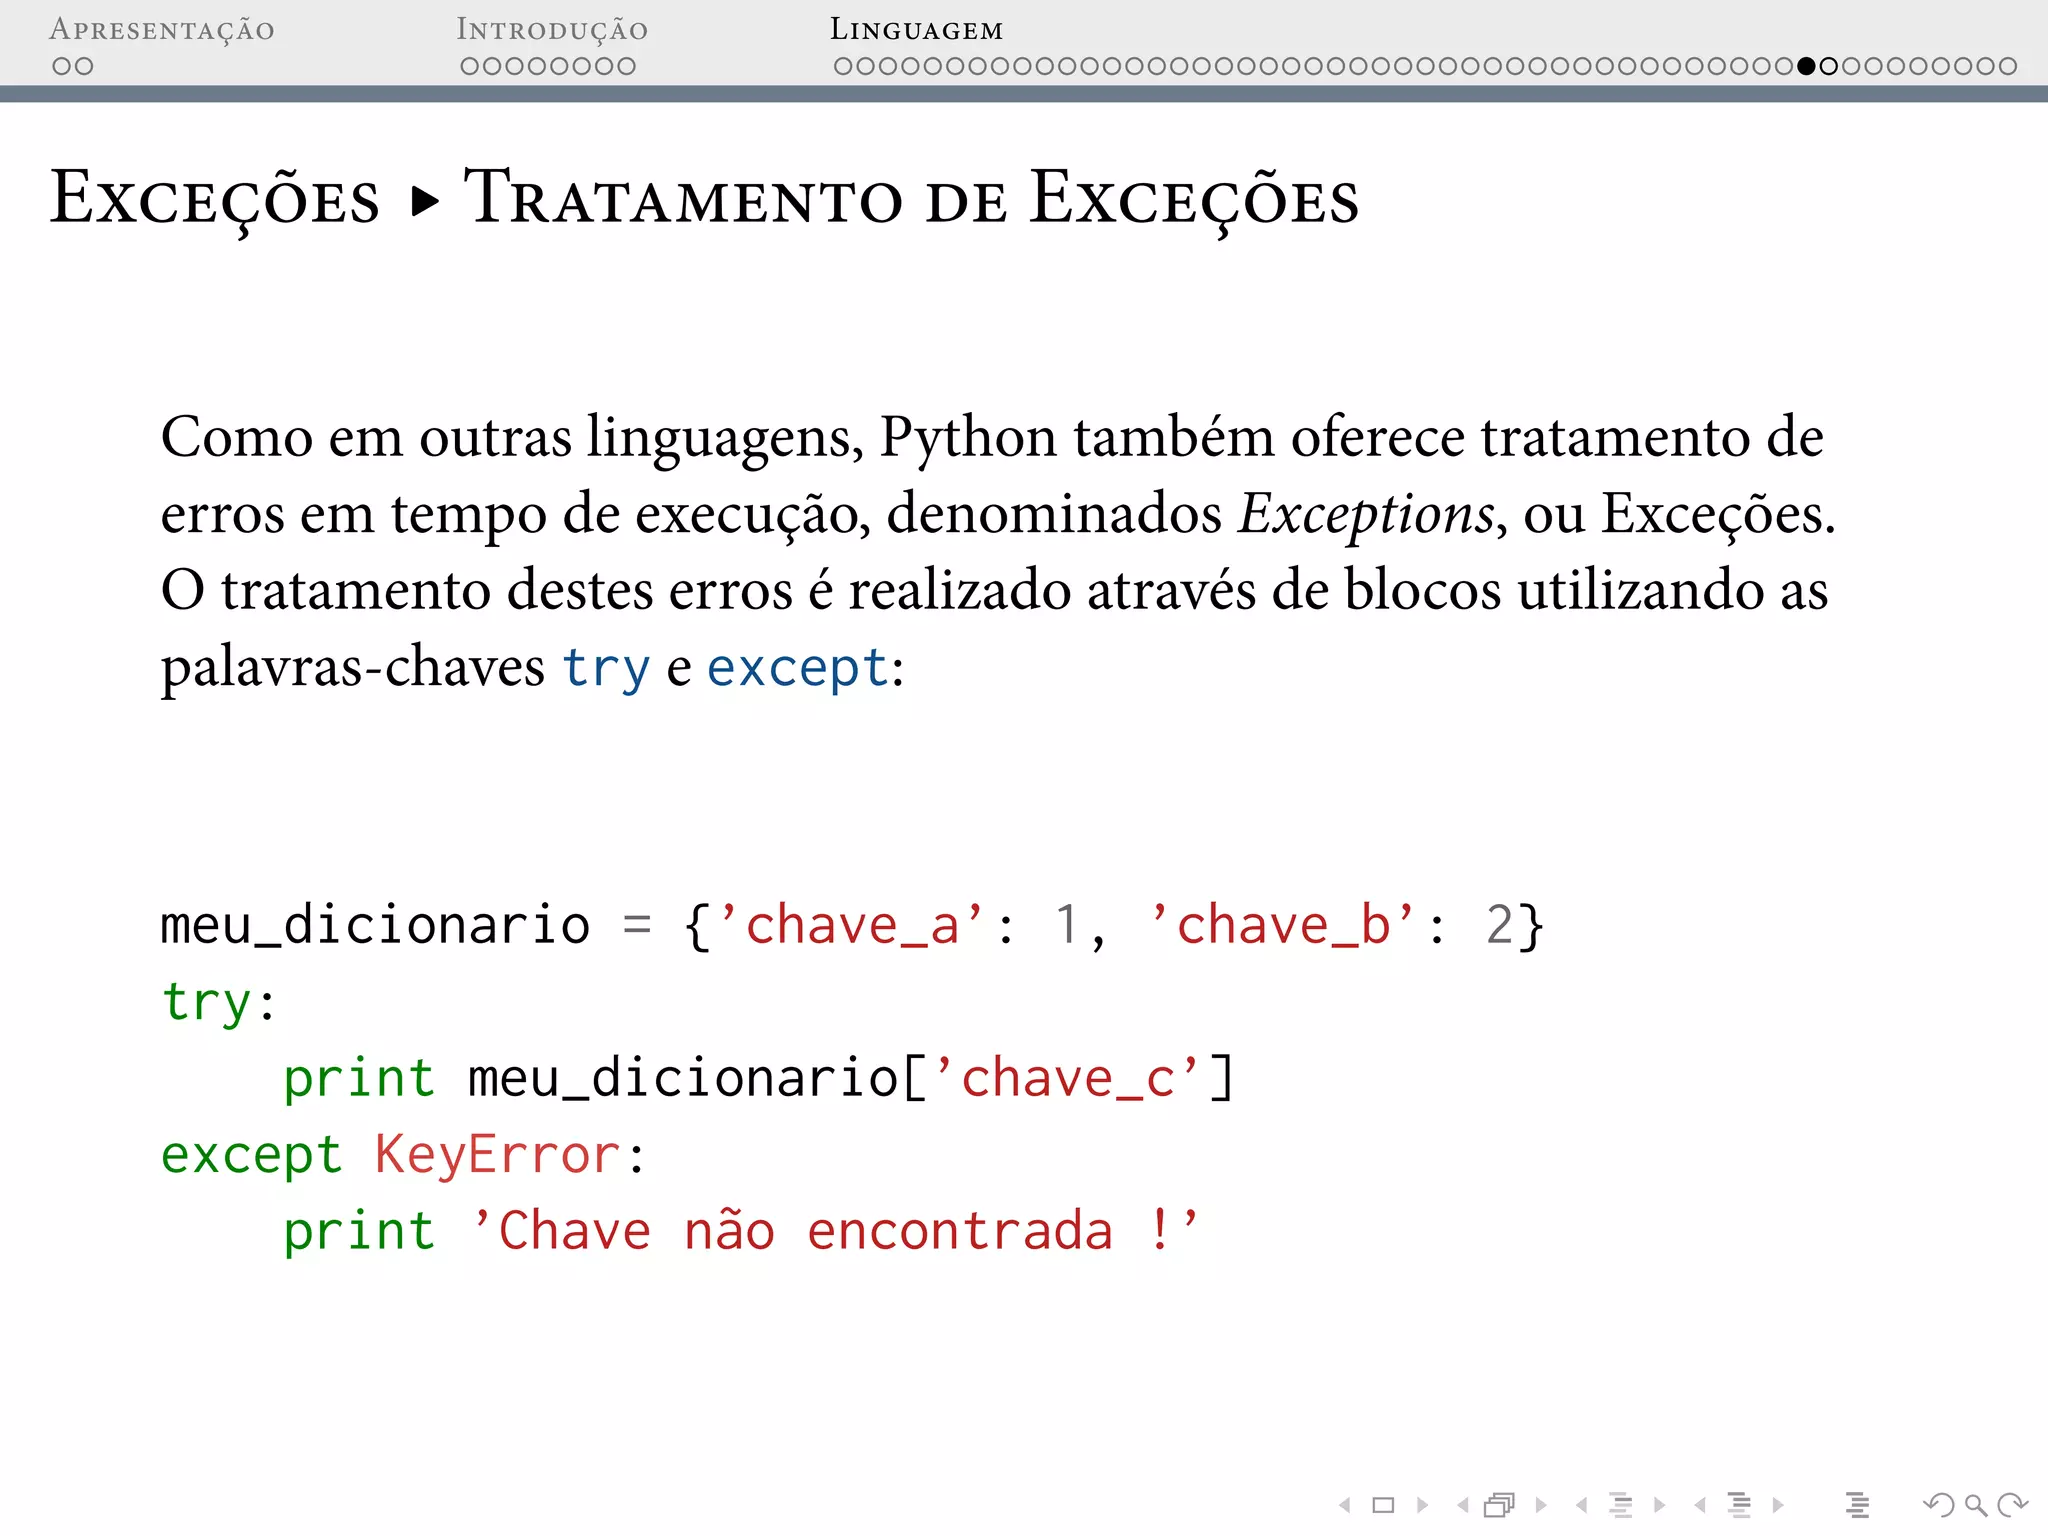Click the red 'chave_b' string in code
Image resolution: width=2048 pixels, height=1536 pixels.
(x=1283, y=924)
